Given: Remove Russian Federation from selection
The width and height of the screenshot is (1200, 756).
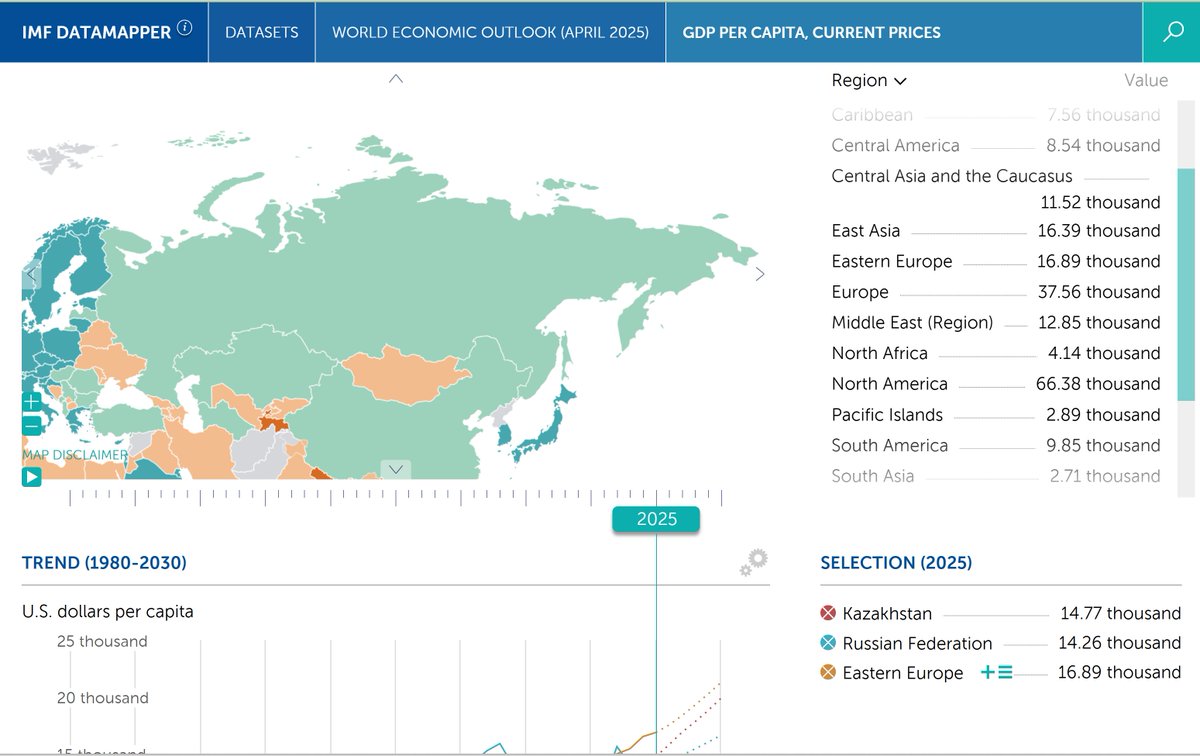Looking at the screenshot, I should 828,643.
